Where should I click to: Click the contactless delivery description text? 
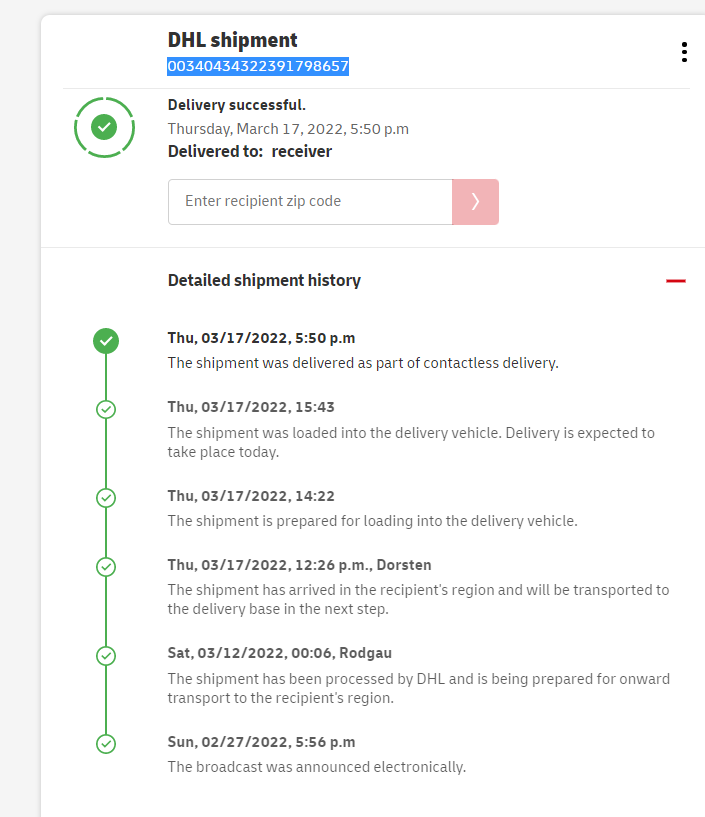click(x=362, y=363)
